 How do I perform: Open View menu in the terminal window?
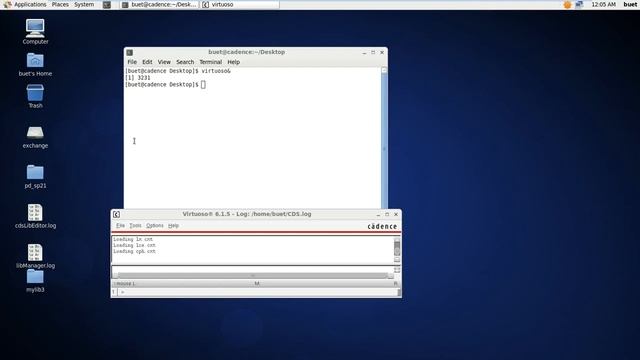tap(164, 62)
